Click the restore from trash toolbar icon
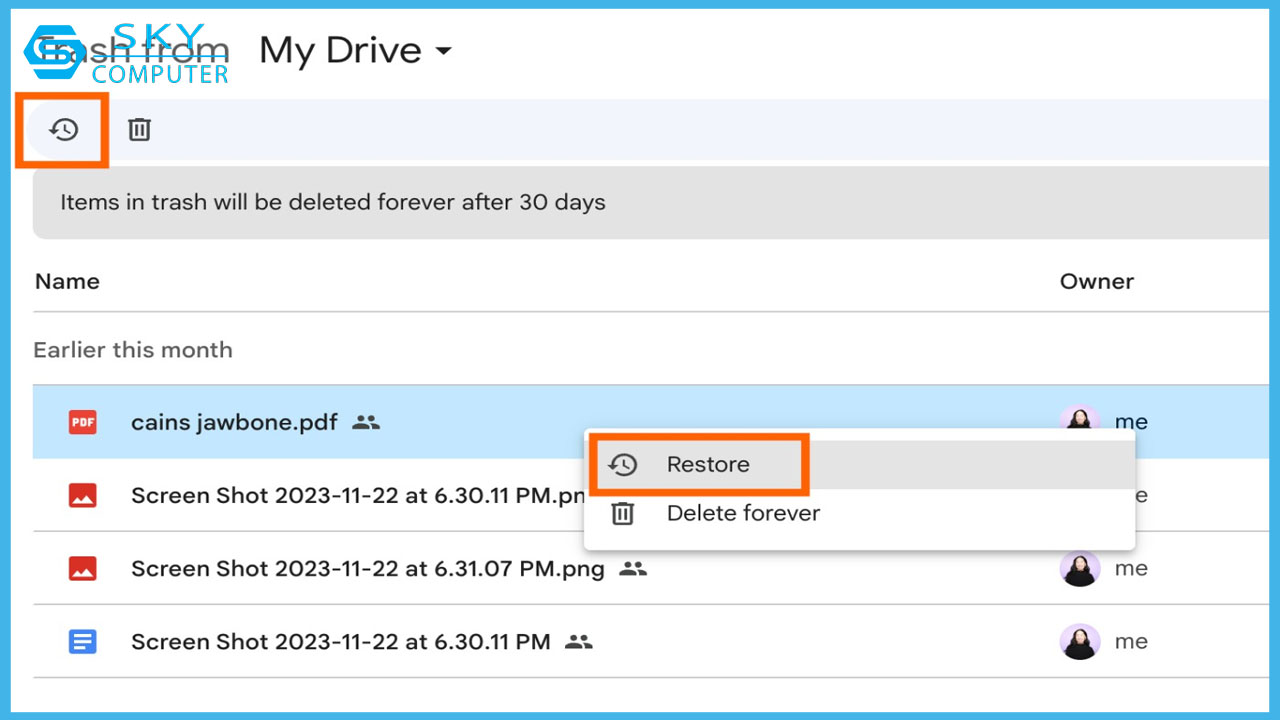 (64, 130)
